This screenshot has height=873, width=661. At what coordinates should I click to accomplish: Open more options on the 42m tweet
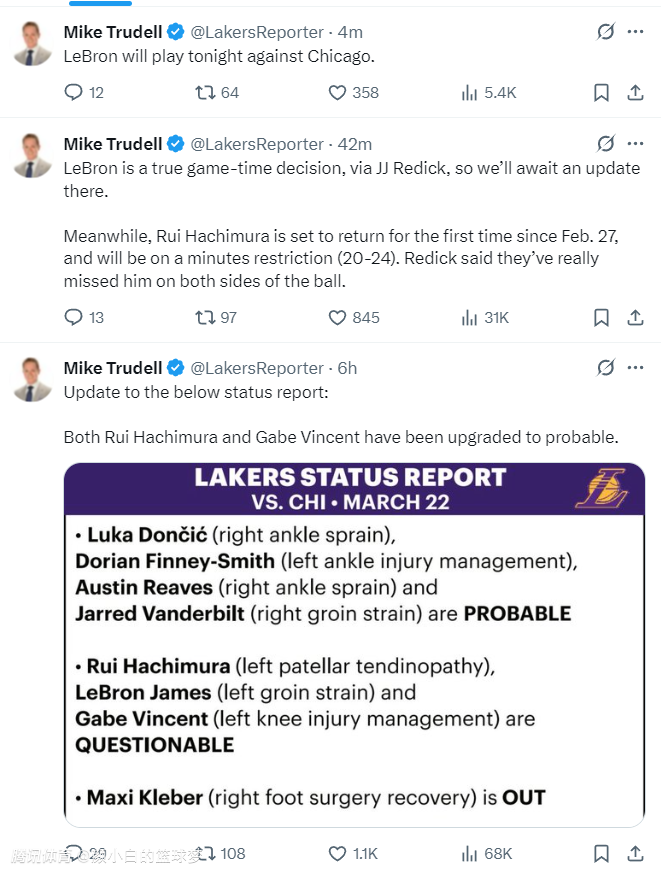coord(635,143)
